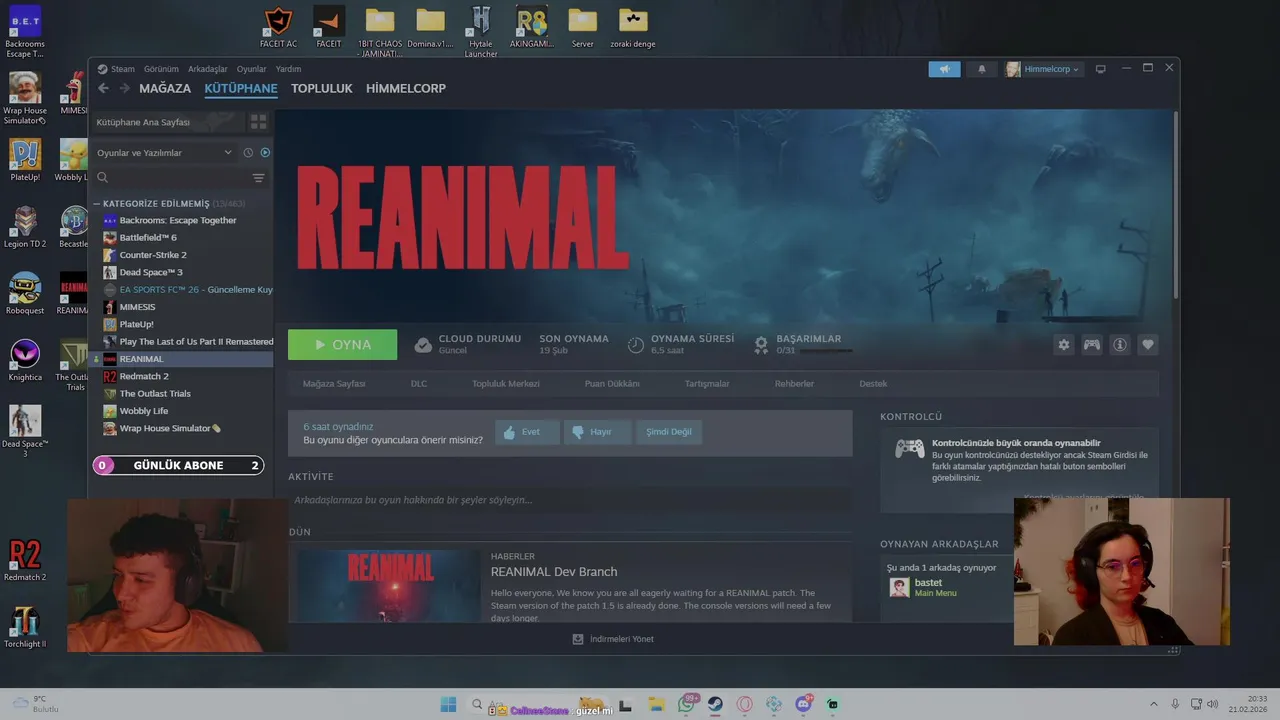
Task: Switch to the MAĞAZA tab
Action: tap(165, 88)
